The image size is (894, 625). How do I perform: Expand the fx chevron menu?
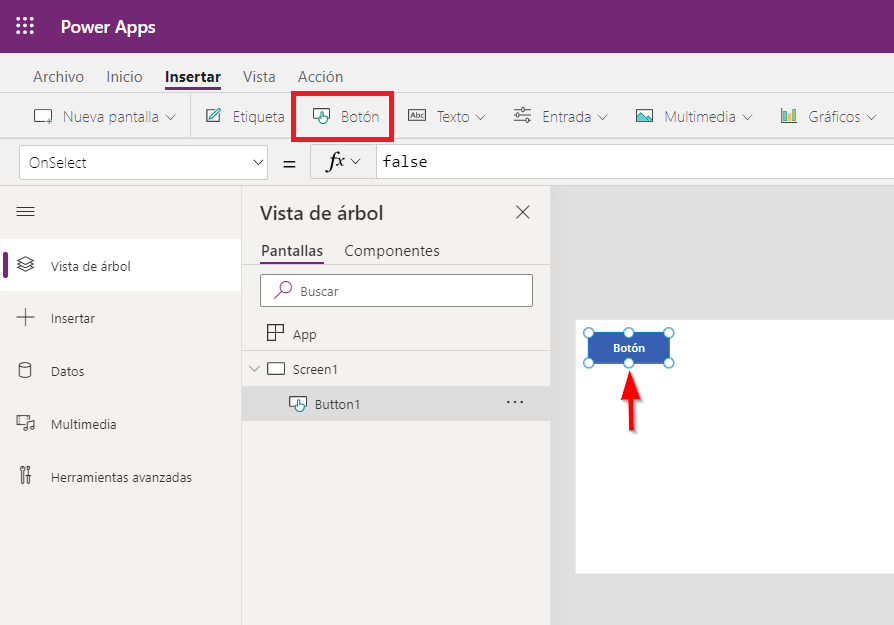[x=356, y=161]
